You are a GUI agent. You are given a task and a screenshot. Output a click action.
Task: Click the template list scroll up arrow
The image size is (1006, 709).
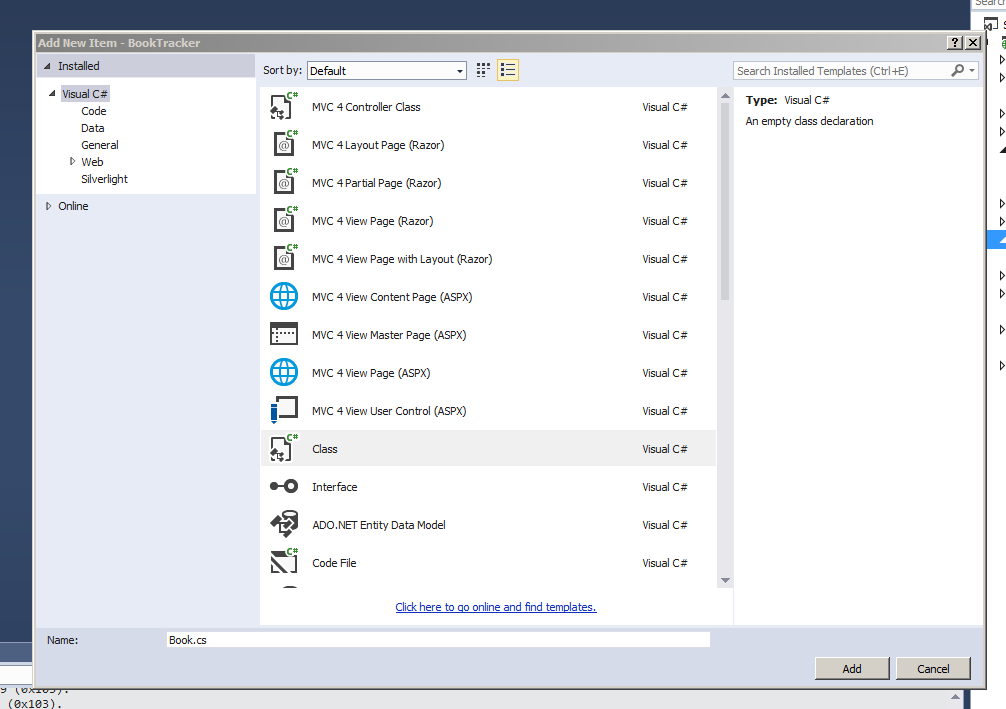(725, 96)
